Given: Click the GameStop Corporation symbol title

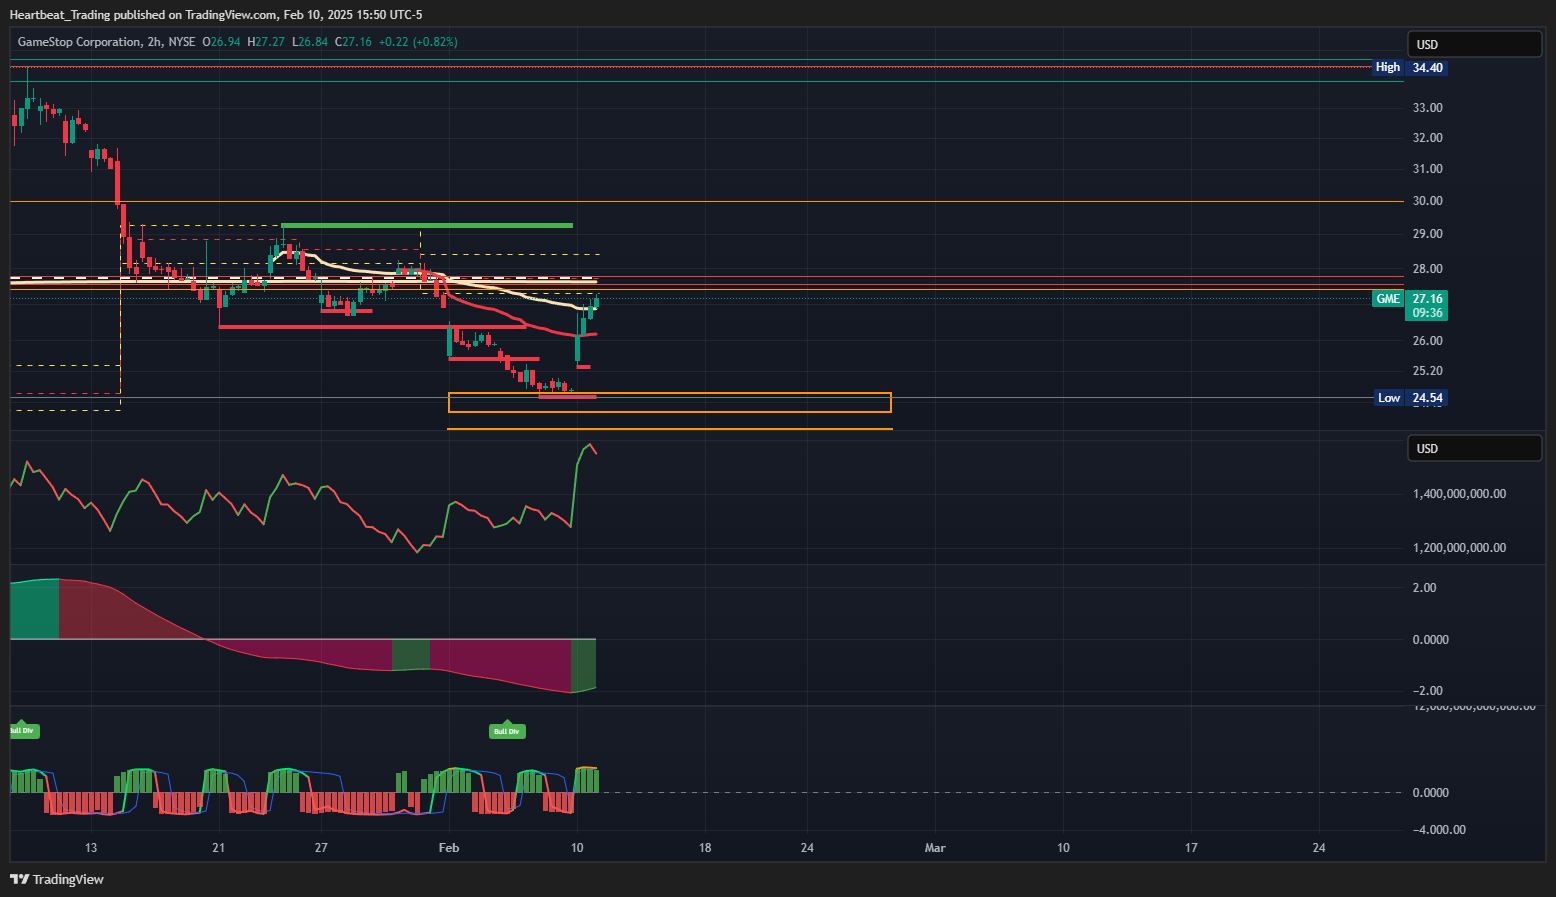Looking at the screenshot, I should [79, 42].
